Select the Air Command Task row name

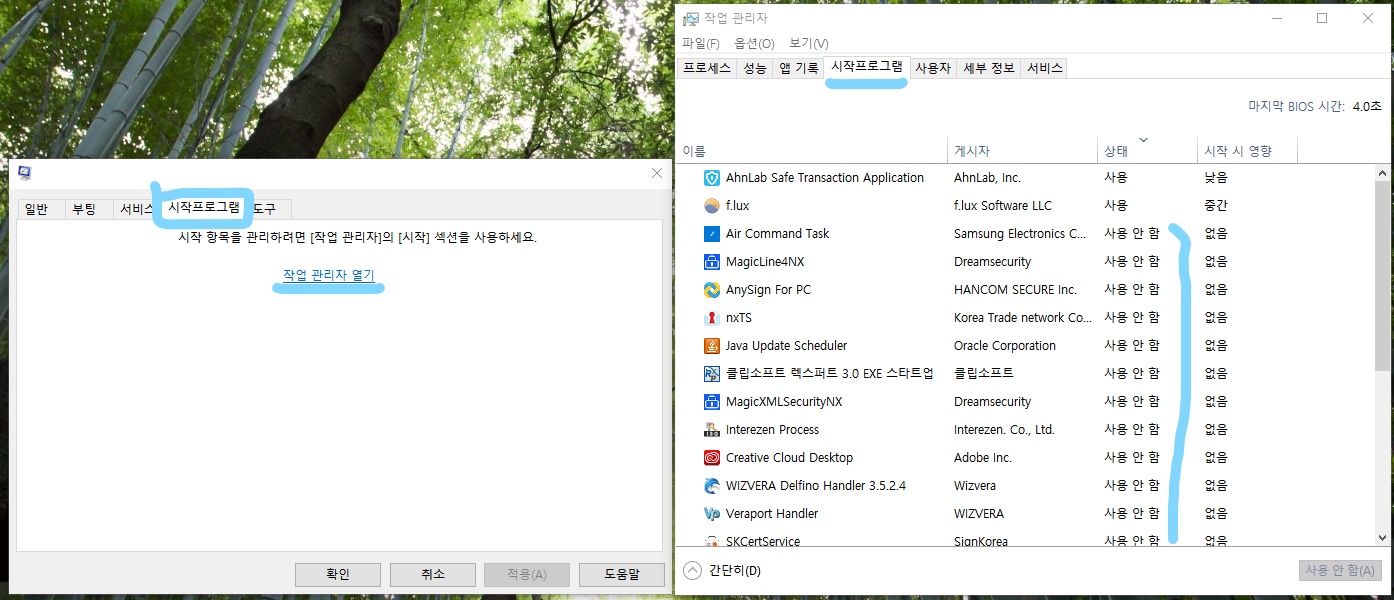[777, 234]
